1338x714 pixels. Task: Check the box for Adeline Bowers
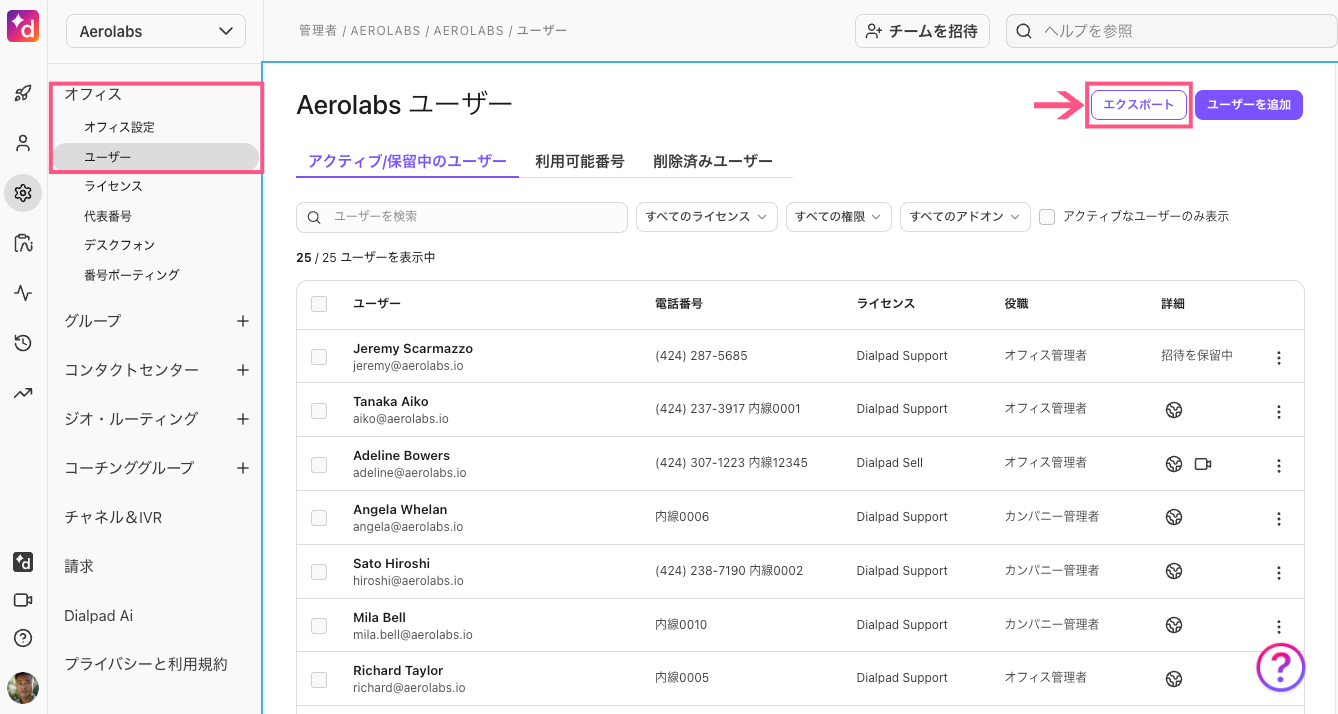point(319,464)
